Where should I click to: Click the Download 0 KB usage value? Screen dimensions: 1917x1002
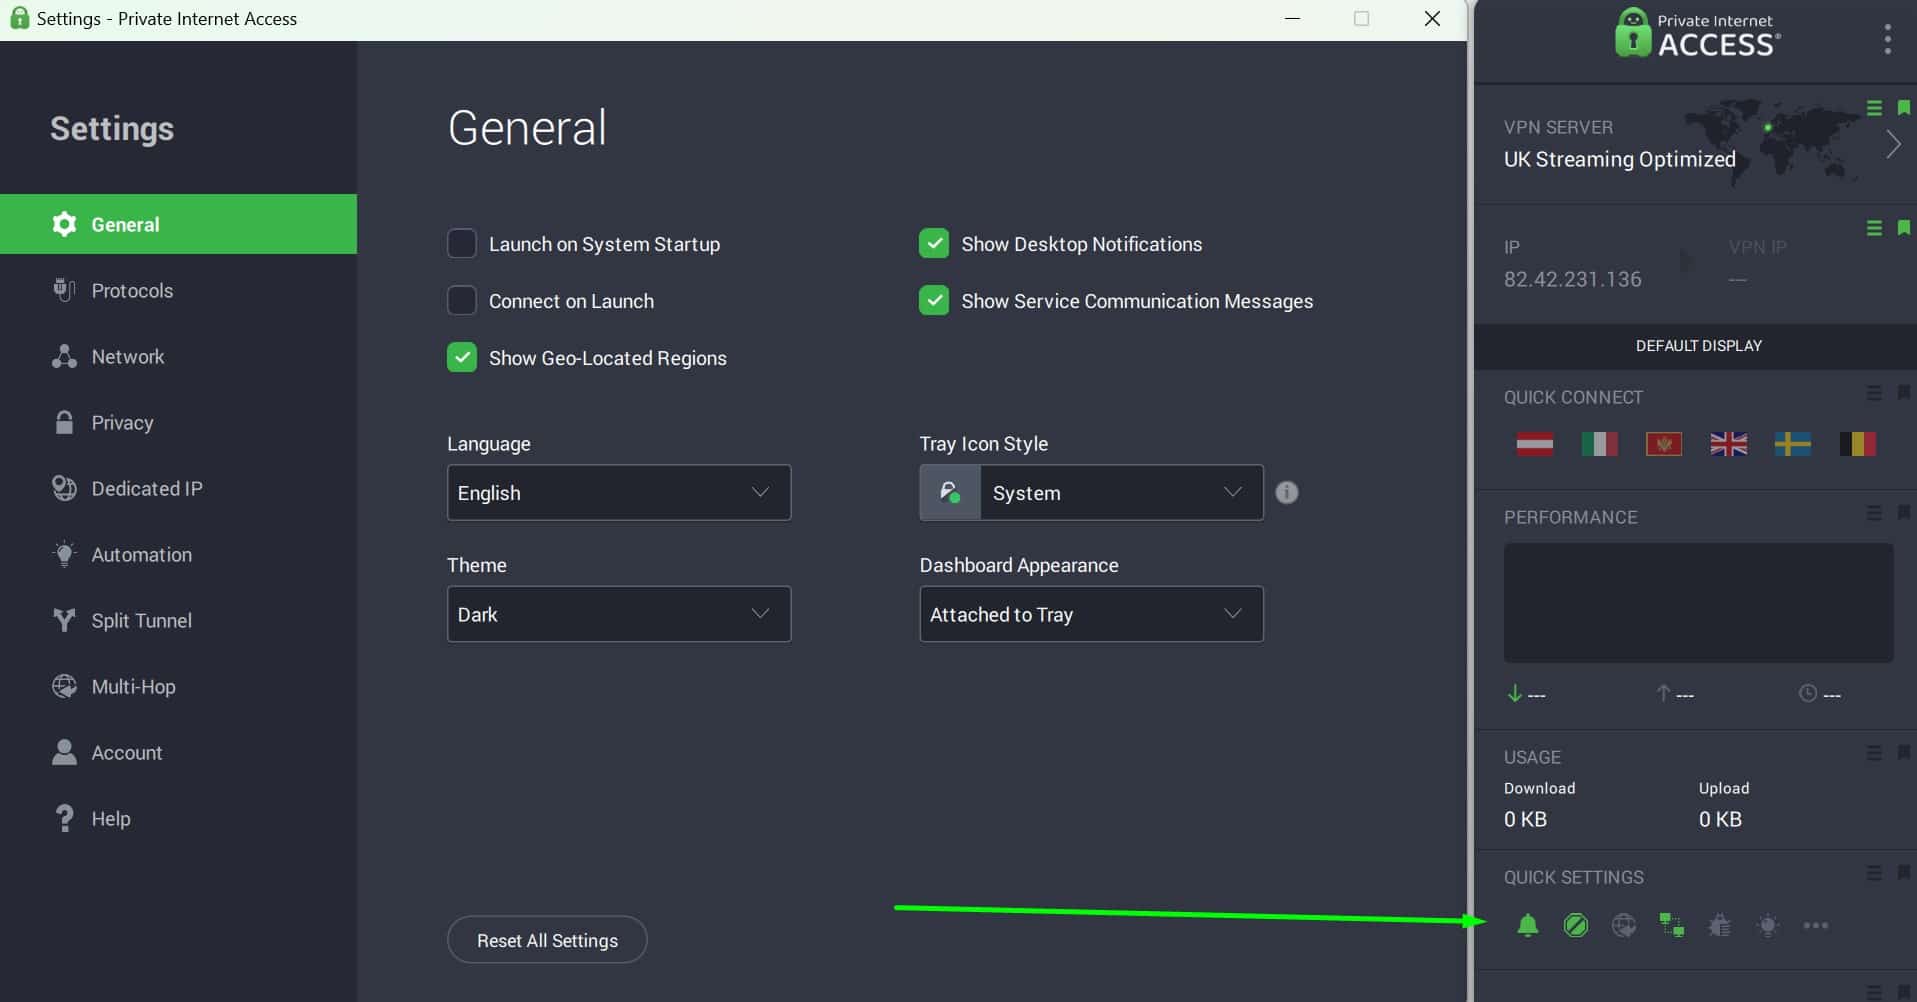click(x=1525, y=819)
